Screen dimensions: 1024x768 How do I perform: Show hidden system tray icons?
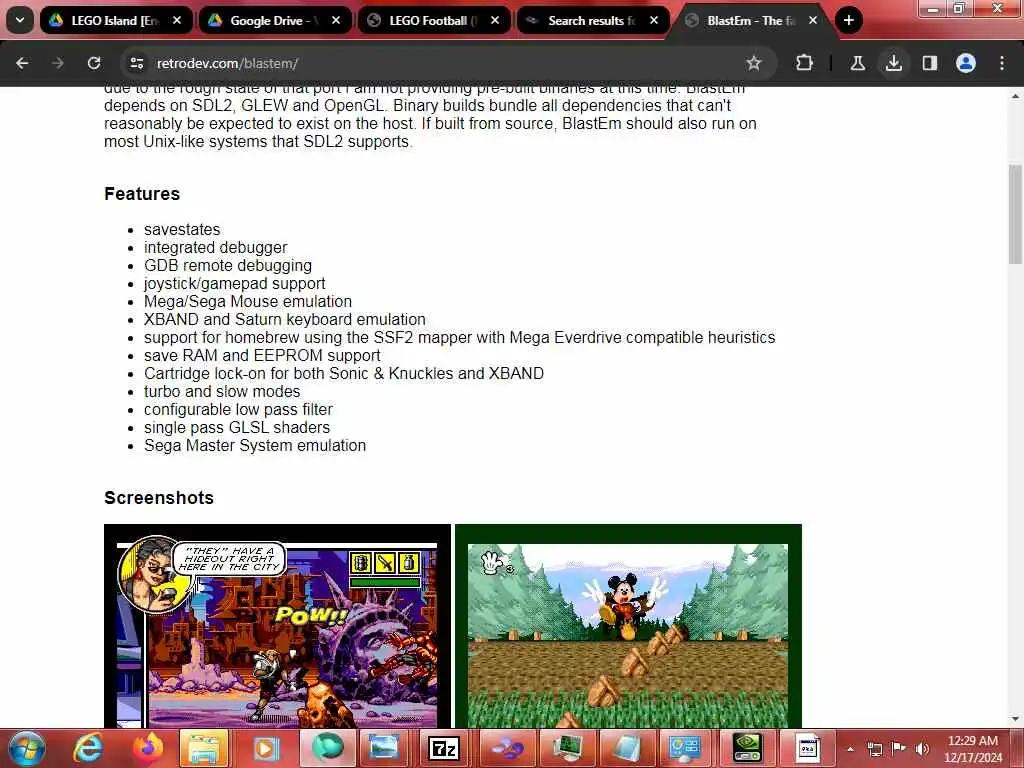point(850,748)
